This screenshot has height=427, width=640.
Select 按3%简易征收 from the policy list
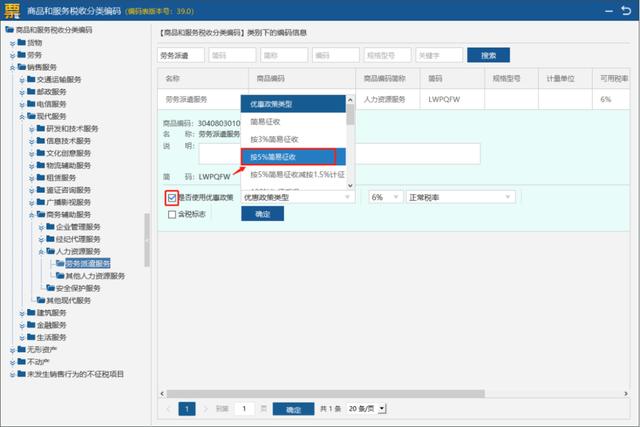pos(293,139)
